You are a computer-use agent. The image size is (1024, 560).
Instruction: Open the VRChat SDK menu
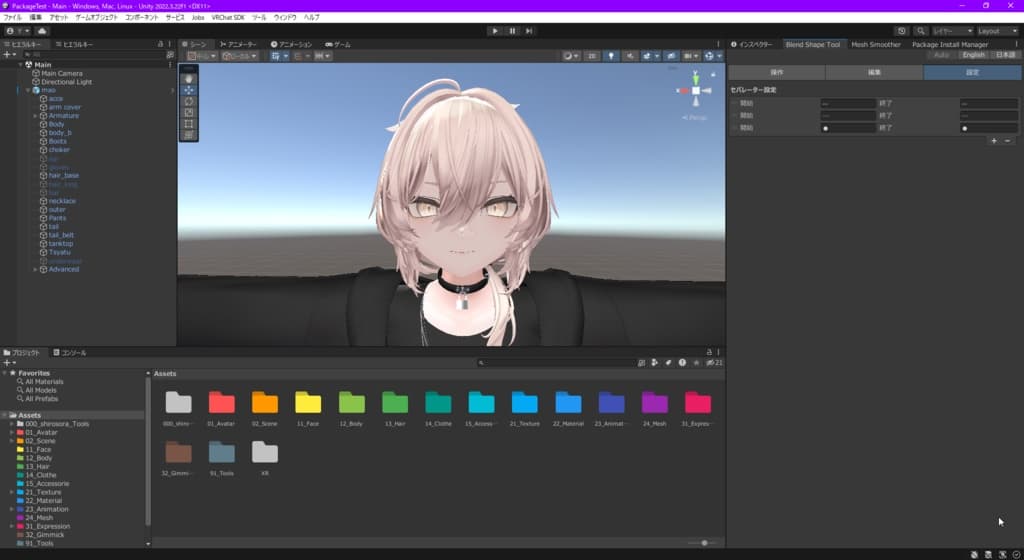point(227,18)
